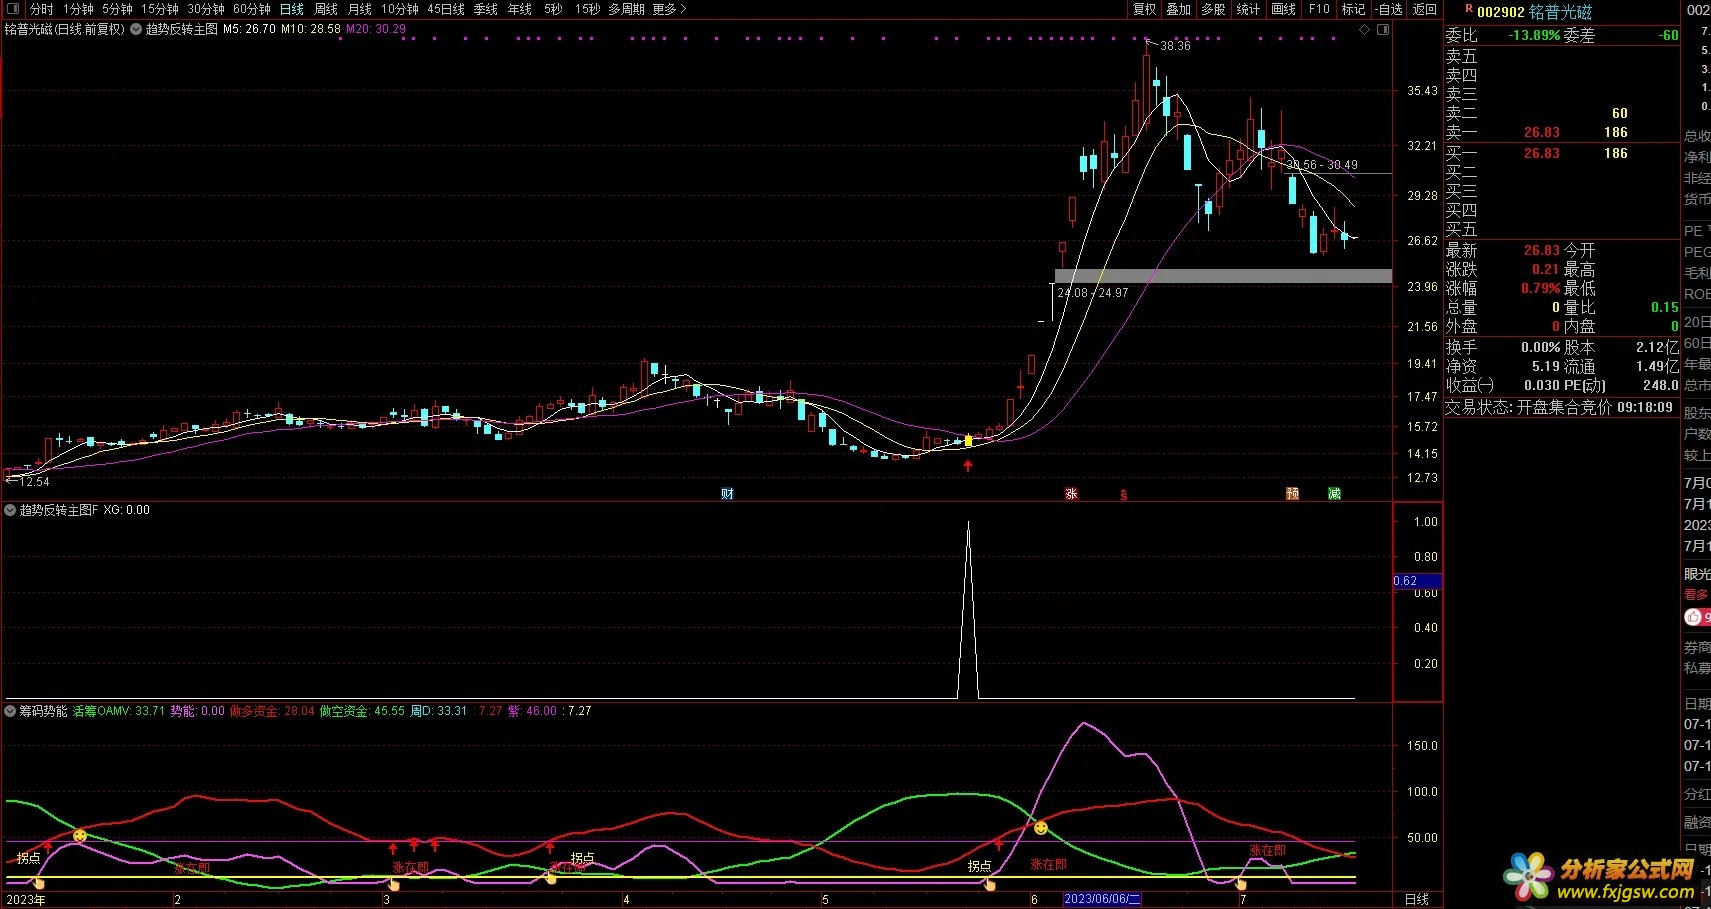This screenshot has height=909, width=1711.
Task: Switch to 季线 quarterly chart
Action: click(486, 9)
